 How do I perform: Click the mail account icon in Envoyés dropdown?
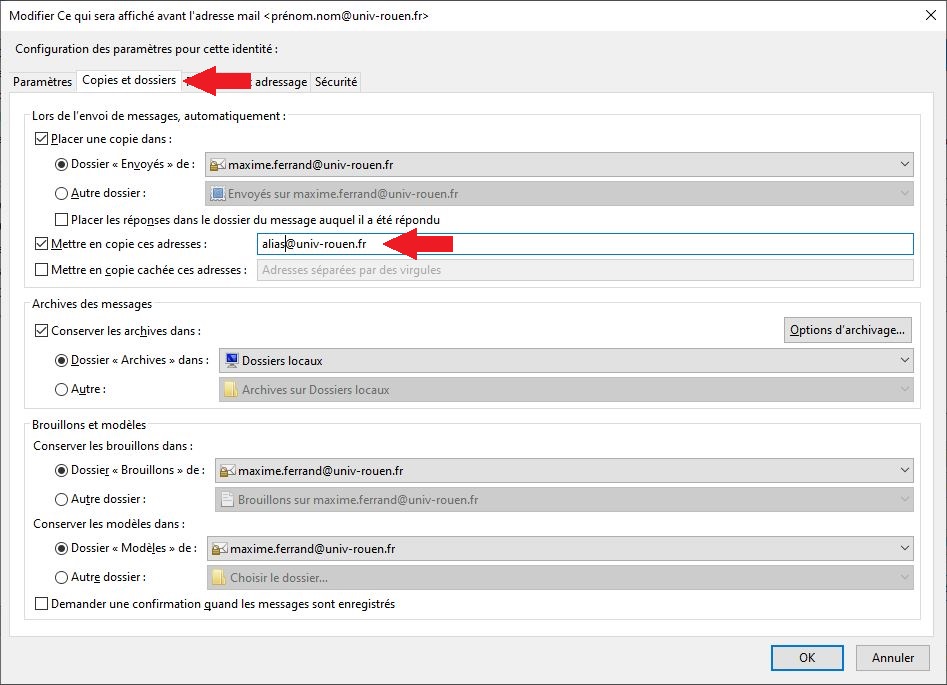point(218,165)
